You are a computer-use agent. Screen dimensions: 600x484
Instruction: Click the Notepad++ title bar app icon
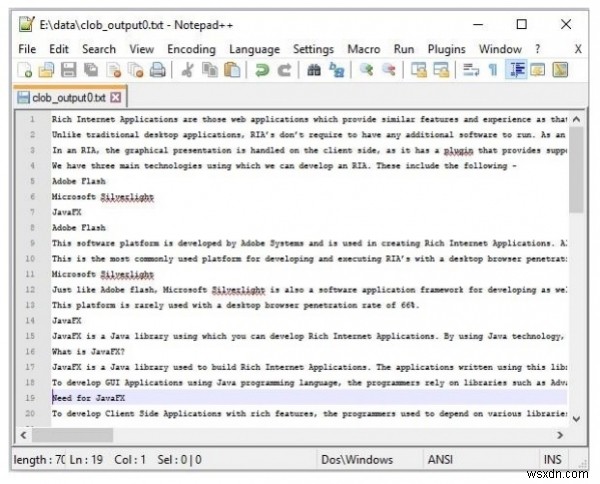coord(27,24)
